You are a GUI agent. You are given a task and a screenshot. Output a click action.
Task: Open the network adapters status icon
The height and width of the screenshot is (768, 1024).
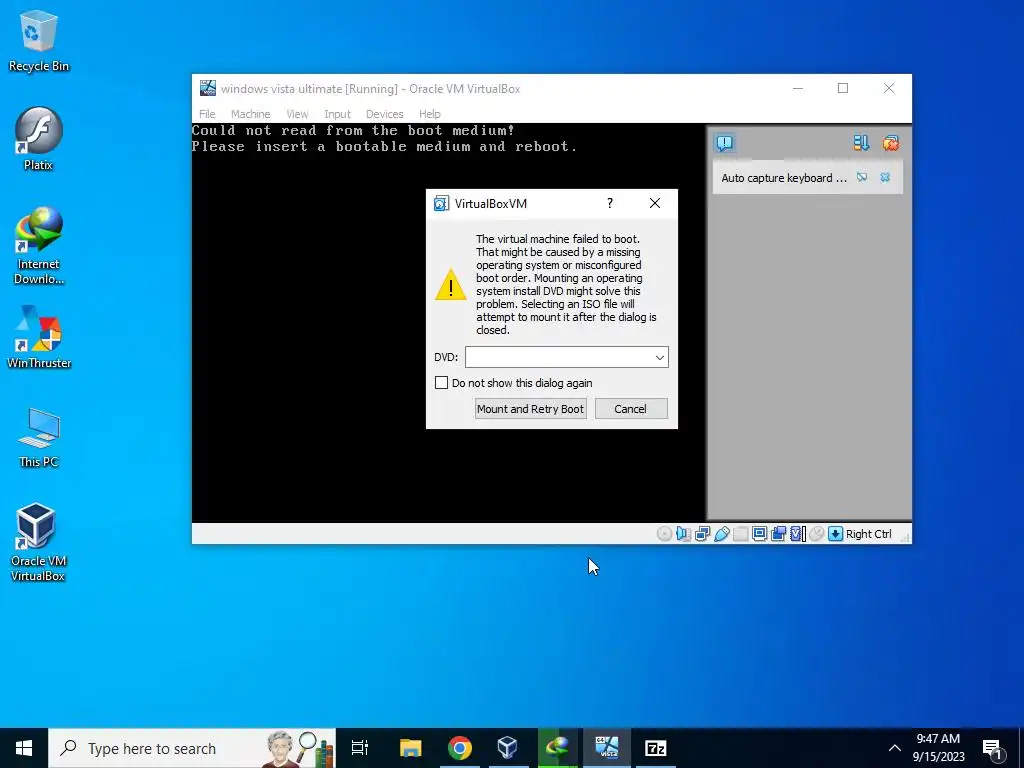tap(703, 534)
